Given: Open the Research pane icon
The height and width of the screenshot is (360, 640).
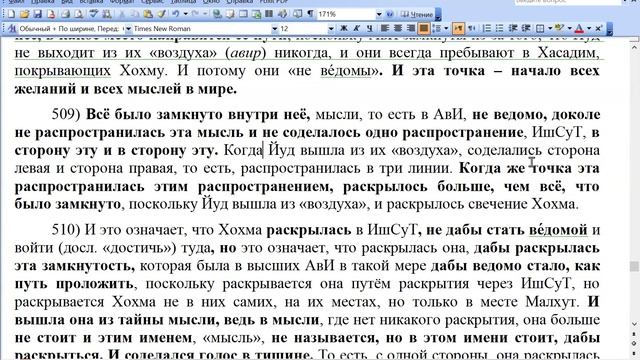Looking at the screenshot, I should [107, 14].
